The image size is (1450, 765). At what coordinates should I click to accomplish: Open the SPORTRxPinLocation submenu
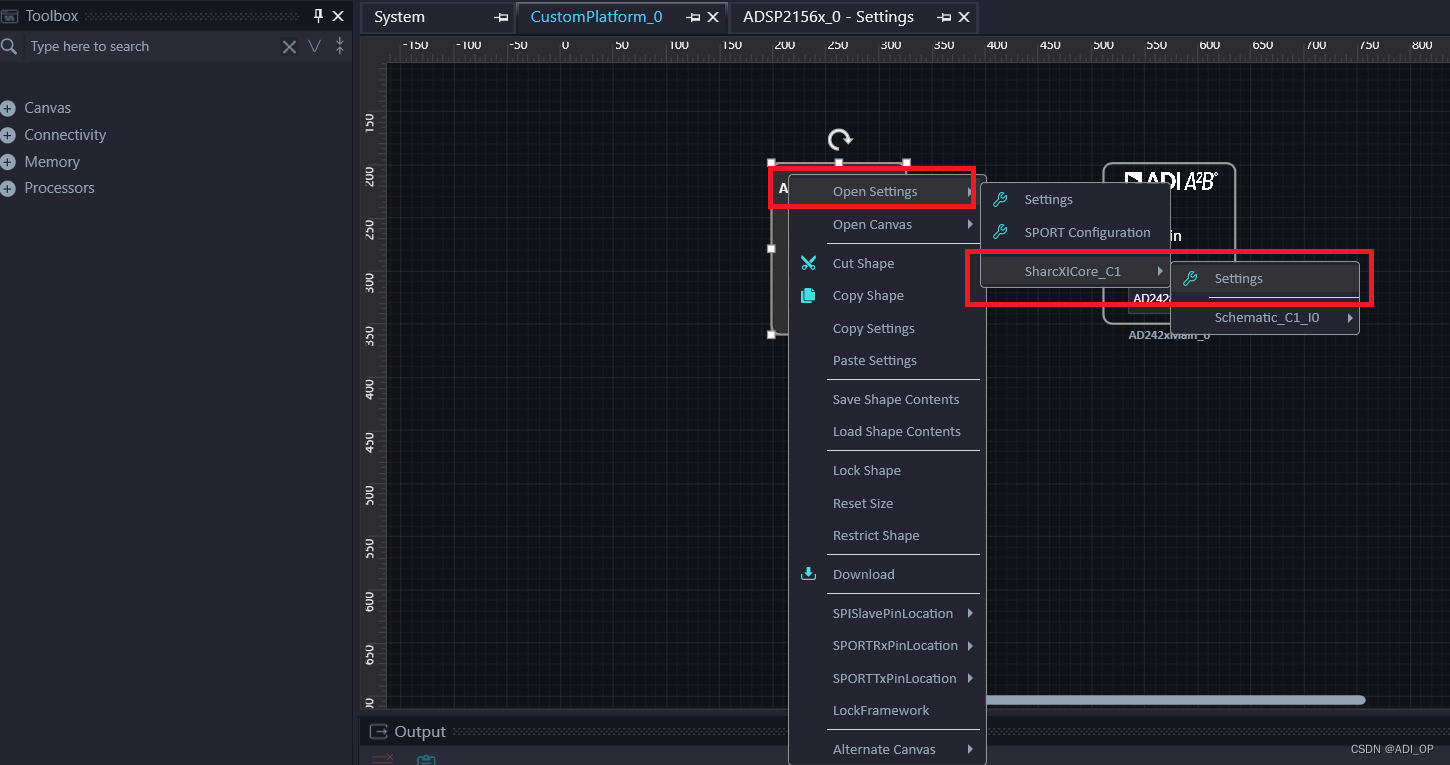pos(895,645)
